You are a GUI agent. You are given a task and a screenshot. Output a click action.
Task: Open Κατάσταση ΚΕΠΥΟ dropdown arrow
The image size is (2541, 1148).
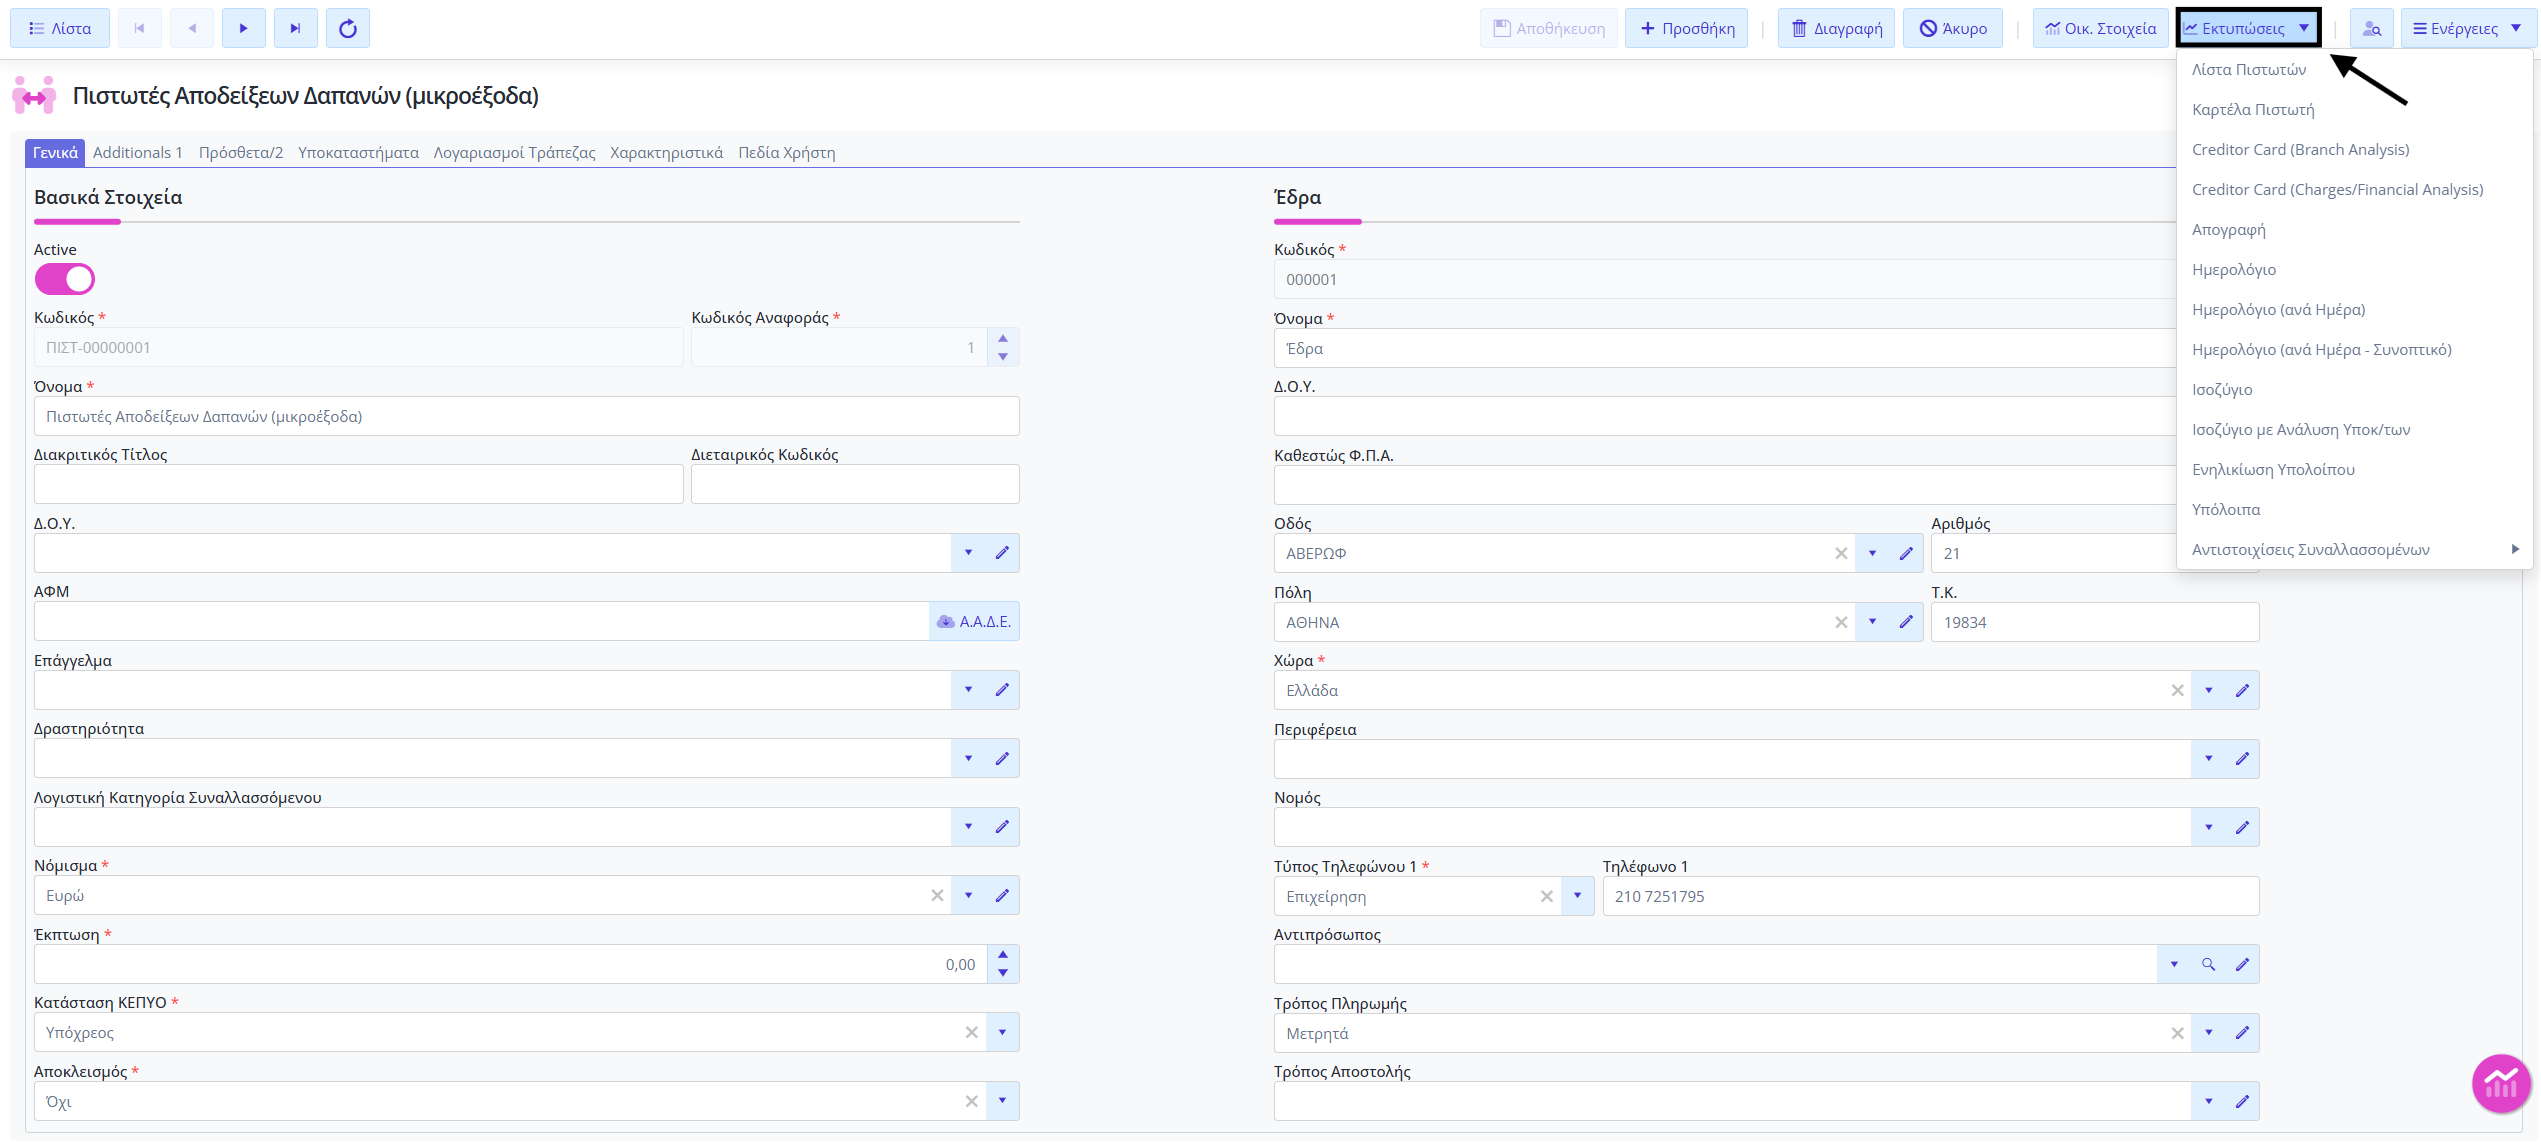1002,1032
